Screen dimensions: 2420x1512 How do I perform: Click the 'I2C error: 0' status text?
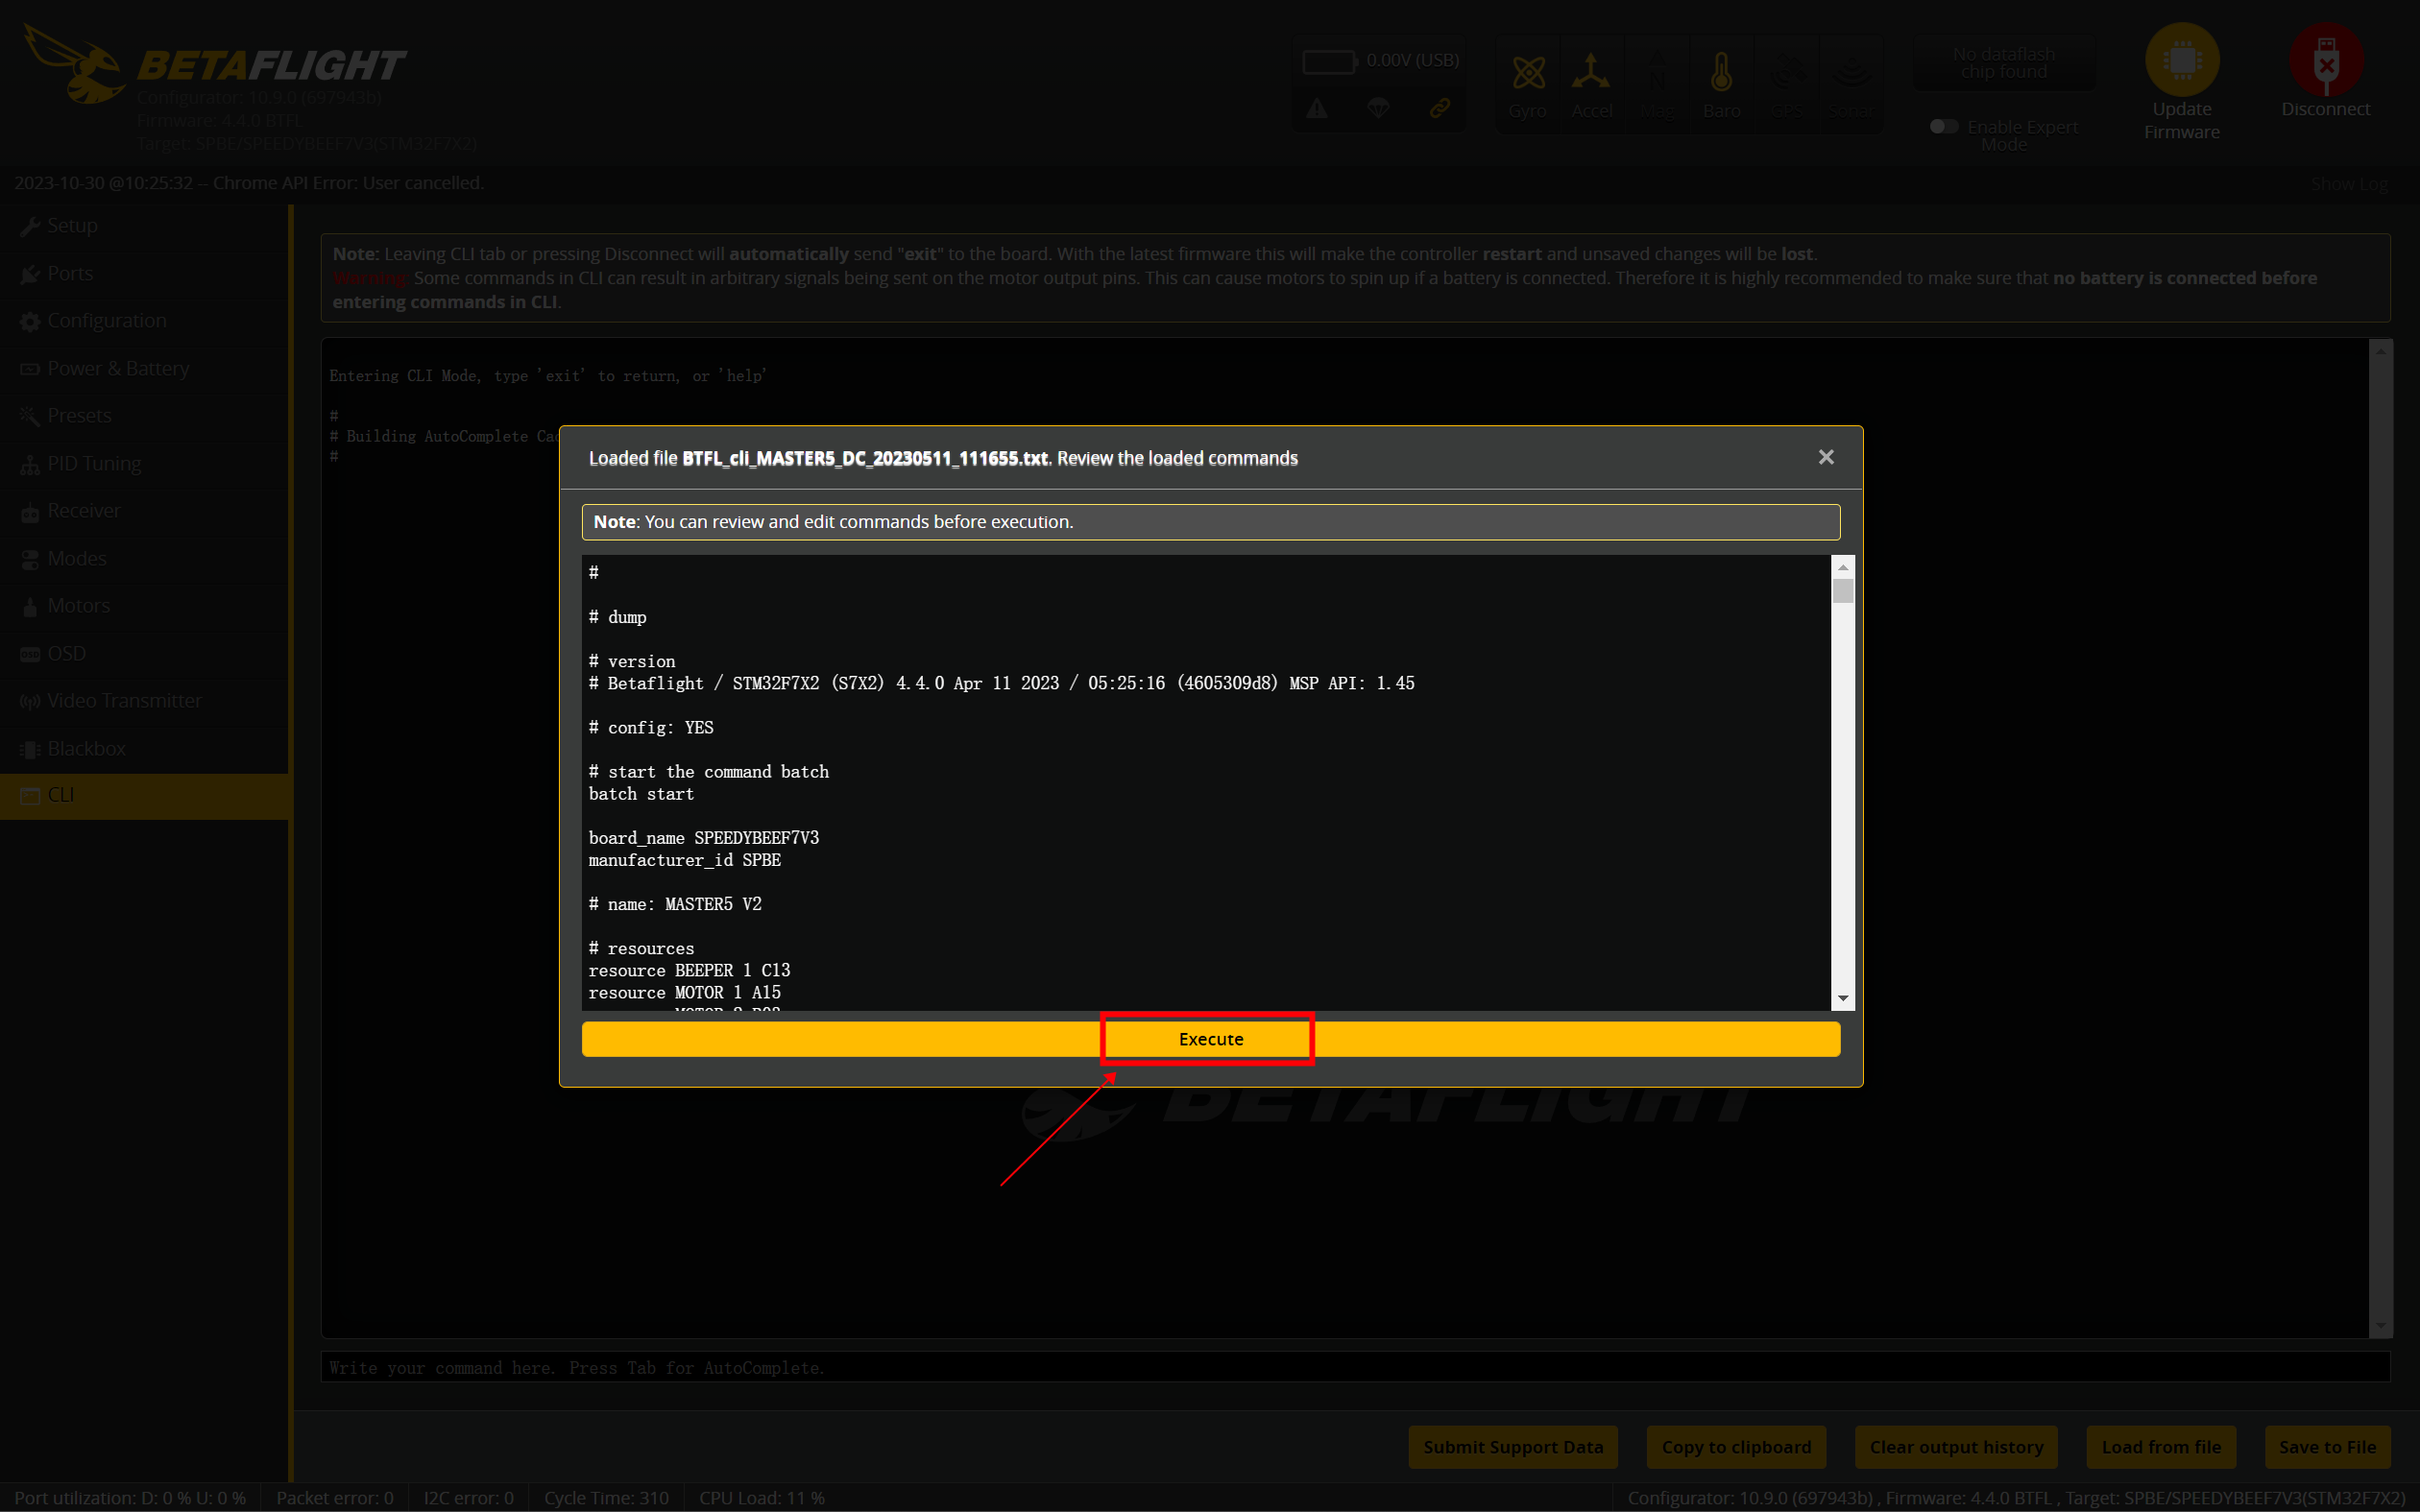click(x=468, y=1498)
